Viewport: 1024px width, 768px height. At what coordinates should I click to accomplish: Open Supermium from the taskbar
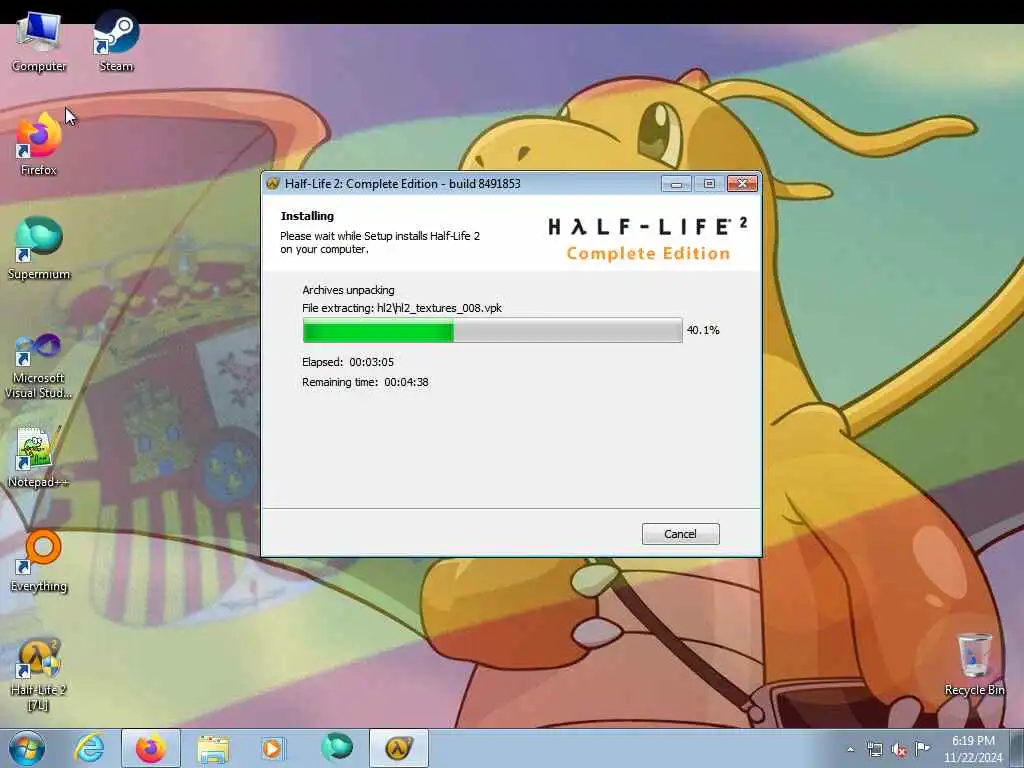coord(337,748)
